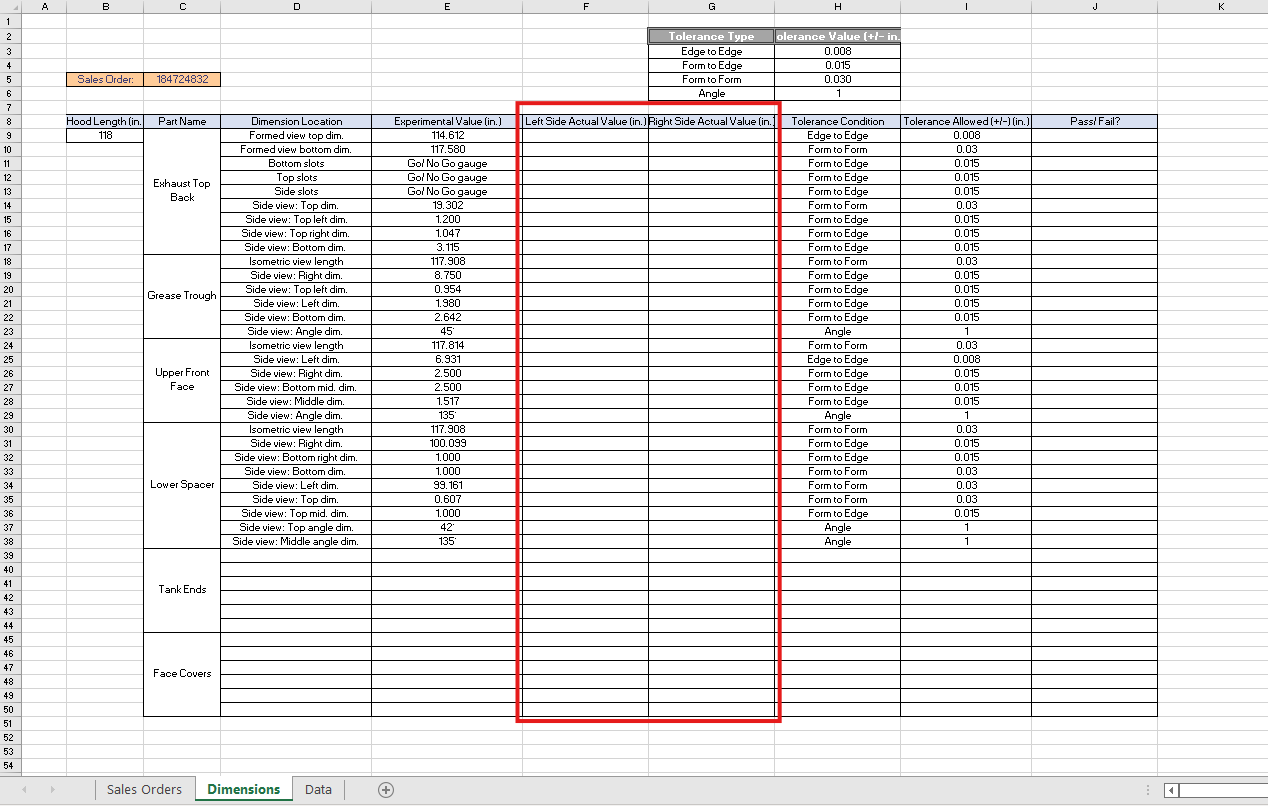1268x806 pixels.
Task: Select the experimental value 6.931 cell
Action: click(x=447, y=359)
